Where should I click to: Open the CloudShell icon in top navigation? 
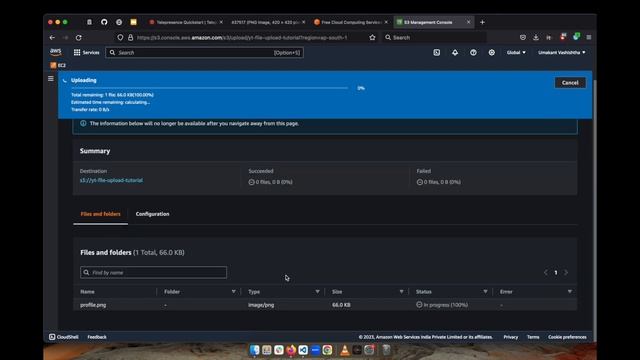[436, 53]
